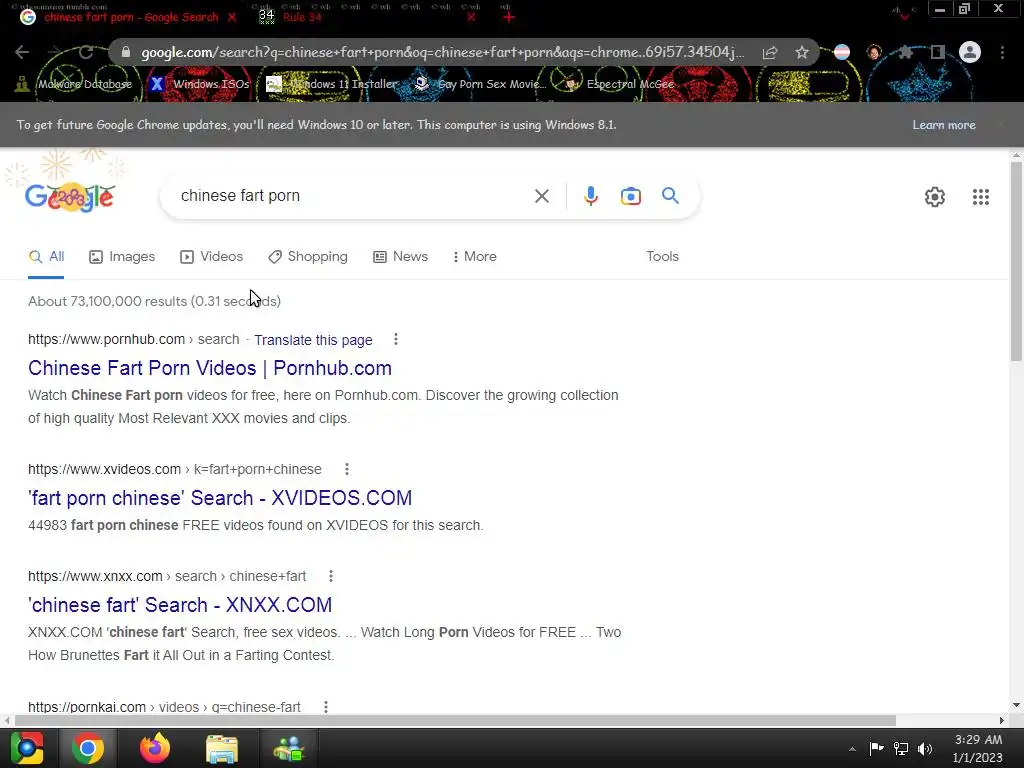Switch to News results
The image size is (1024, 768).
click(400, 257)
